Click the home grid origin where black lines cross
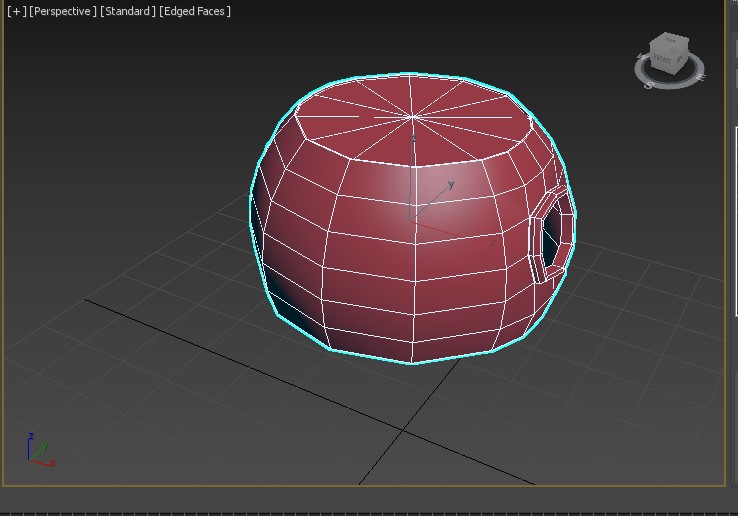This screenshot has height=516, width=738. 402,431
